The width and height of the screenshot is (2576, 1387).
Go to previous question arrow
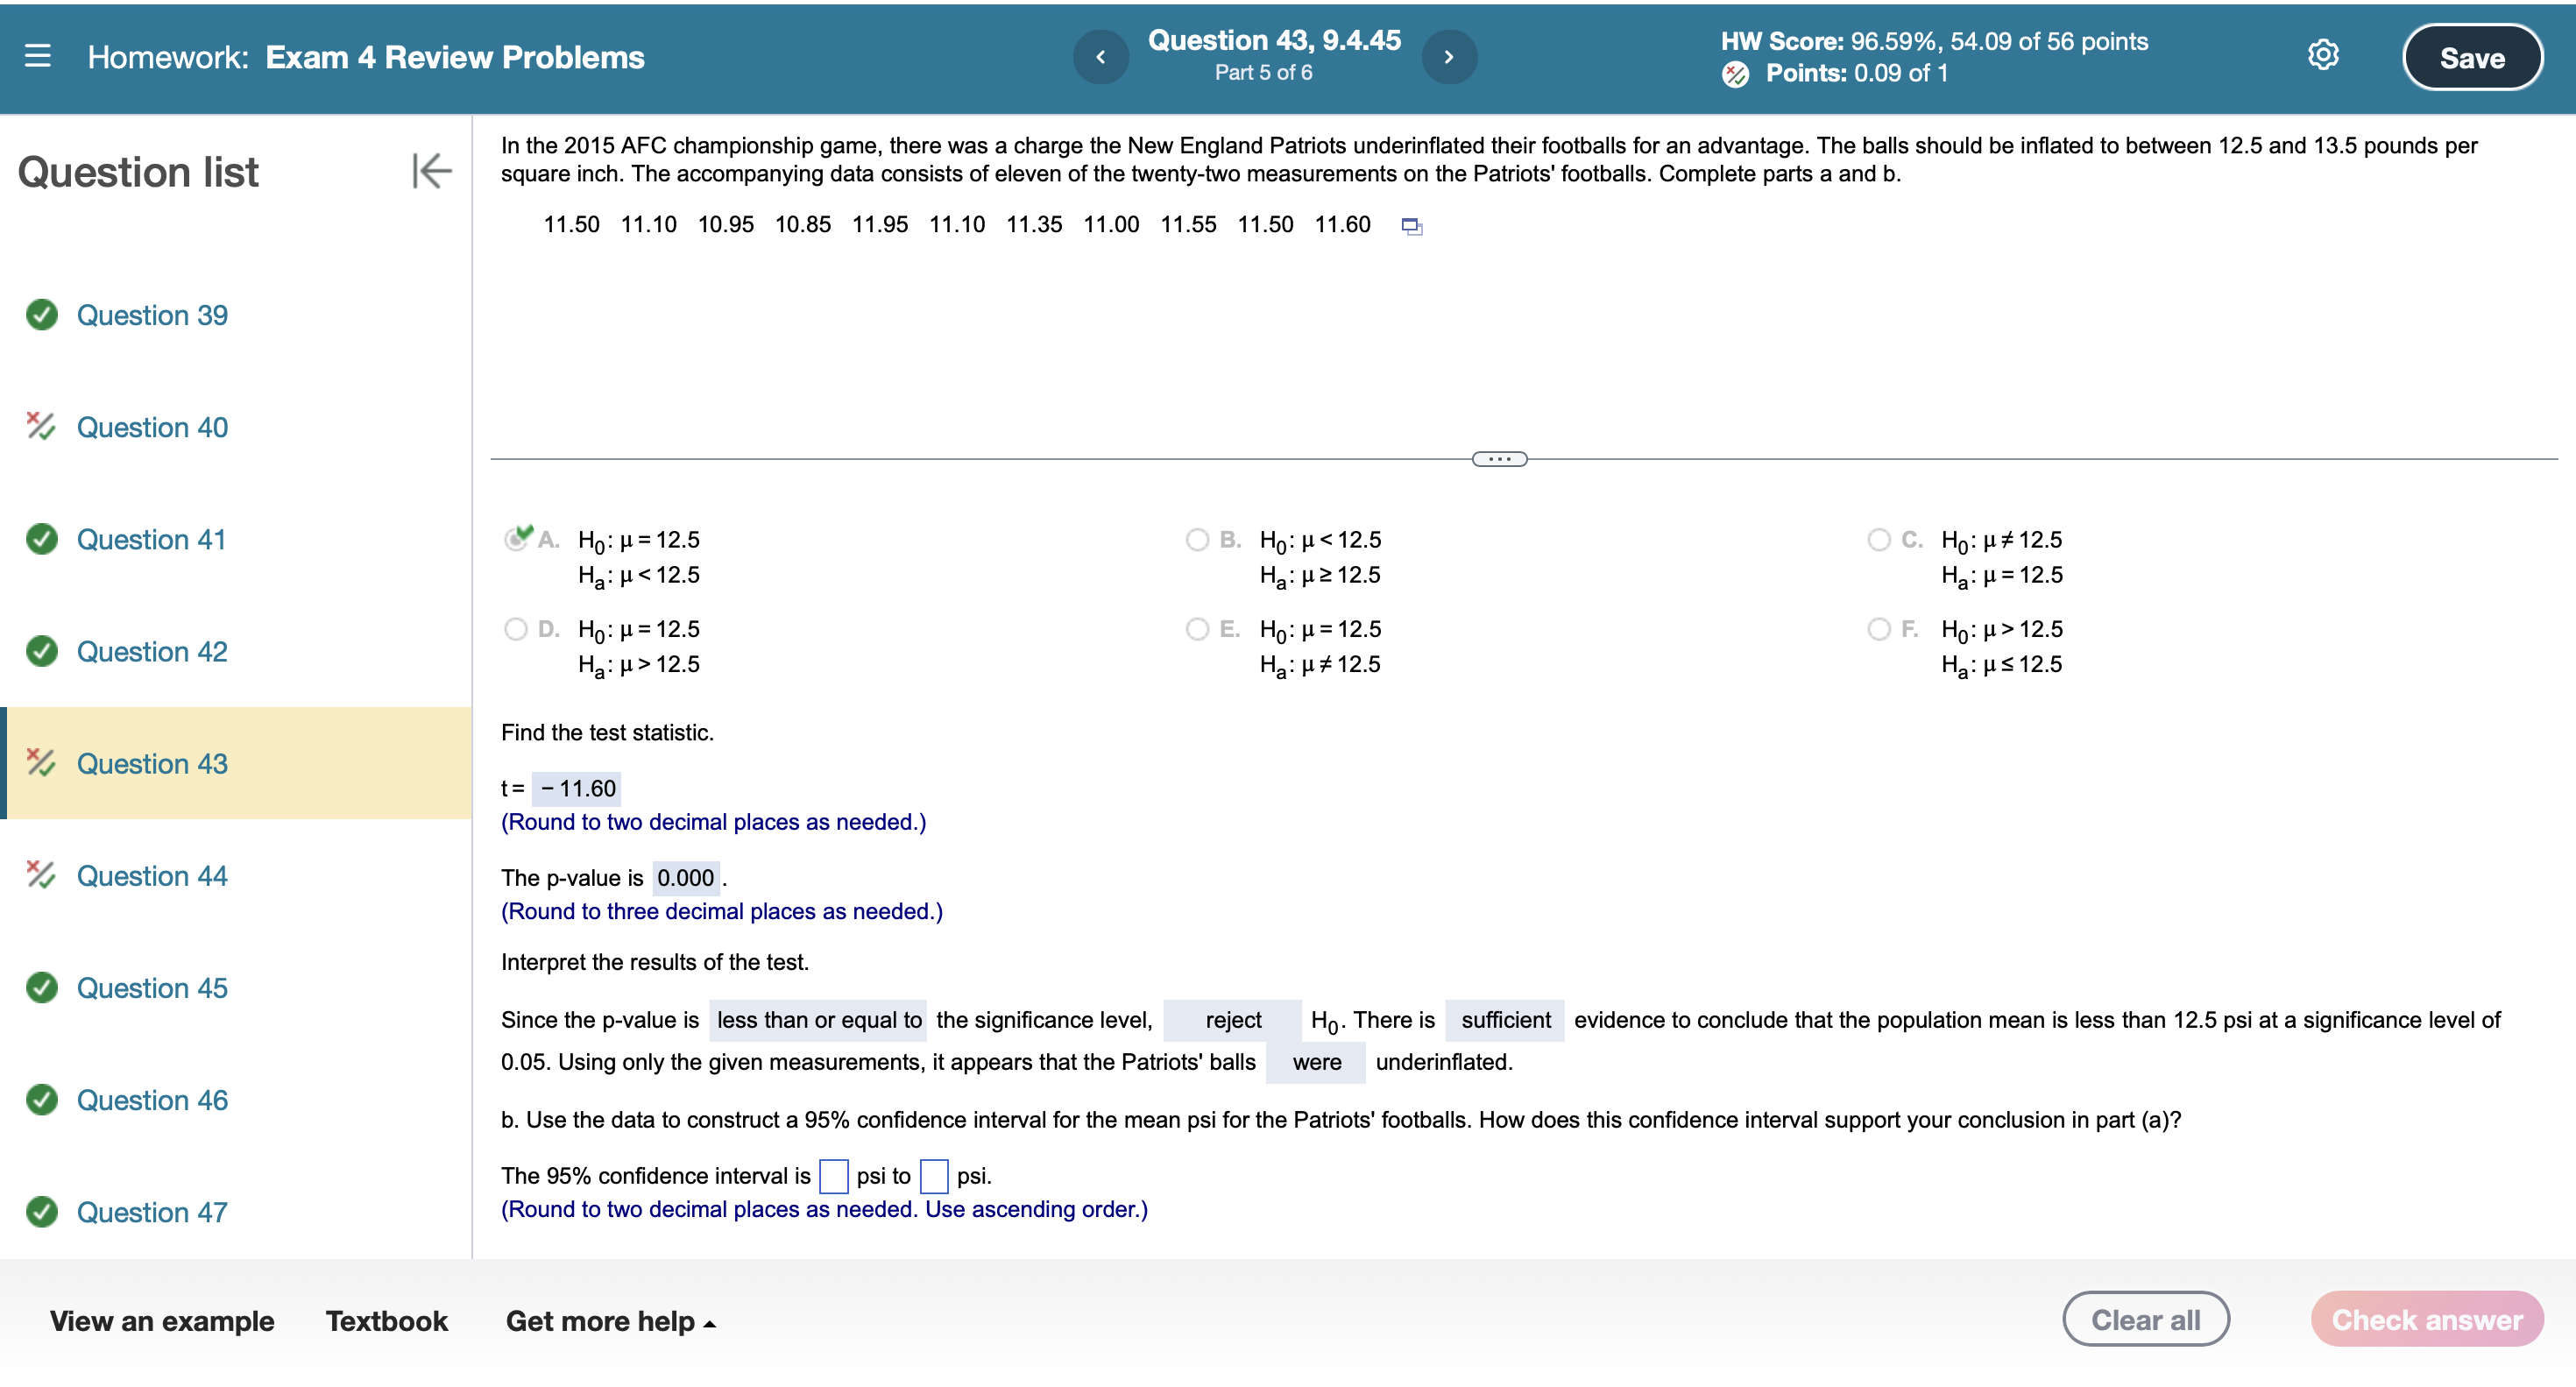click(1101, 57)
